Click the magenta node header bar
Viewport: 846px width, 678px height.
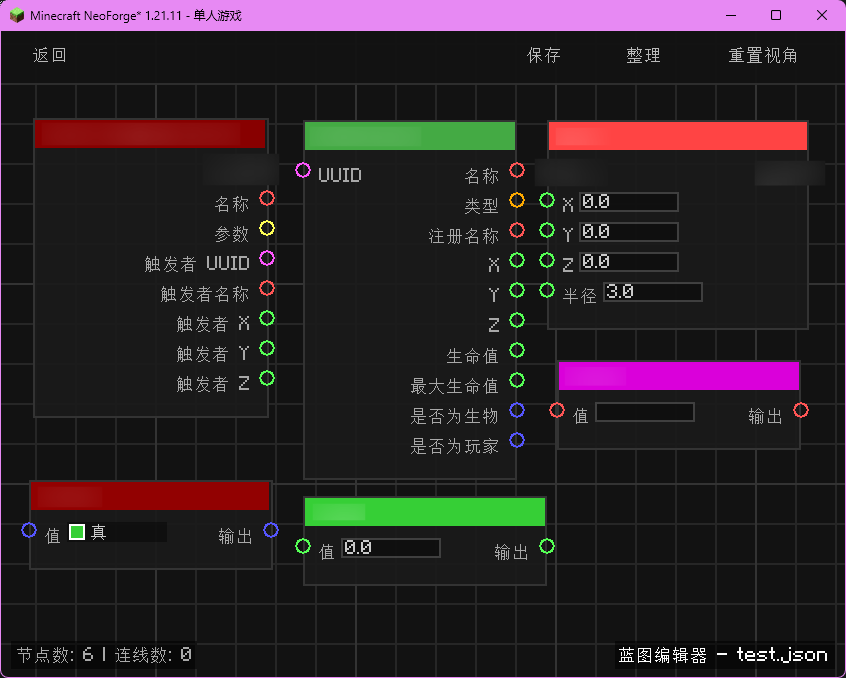(x=679, y=375)
